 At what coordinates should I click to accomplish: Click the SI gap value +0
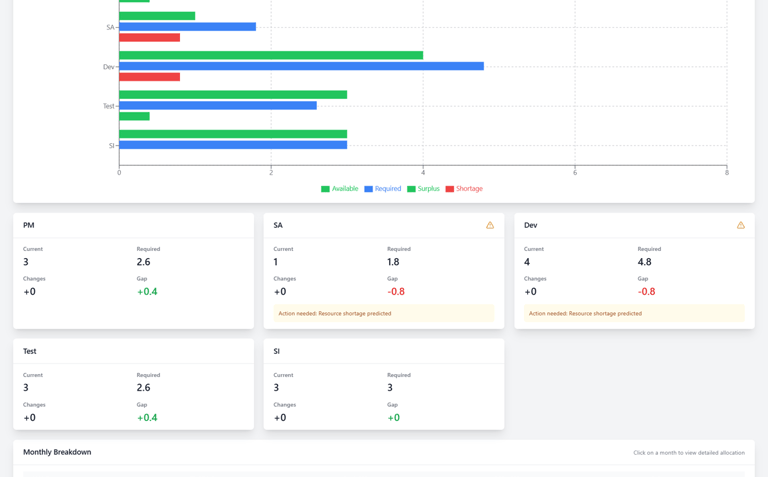pos(393,418)
